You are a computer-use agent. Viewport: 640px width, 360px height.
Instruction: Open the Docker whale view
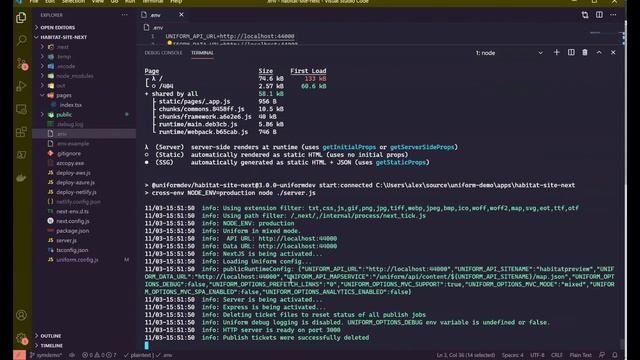pos(21,178)
